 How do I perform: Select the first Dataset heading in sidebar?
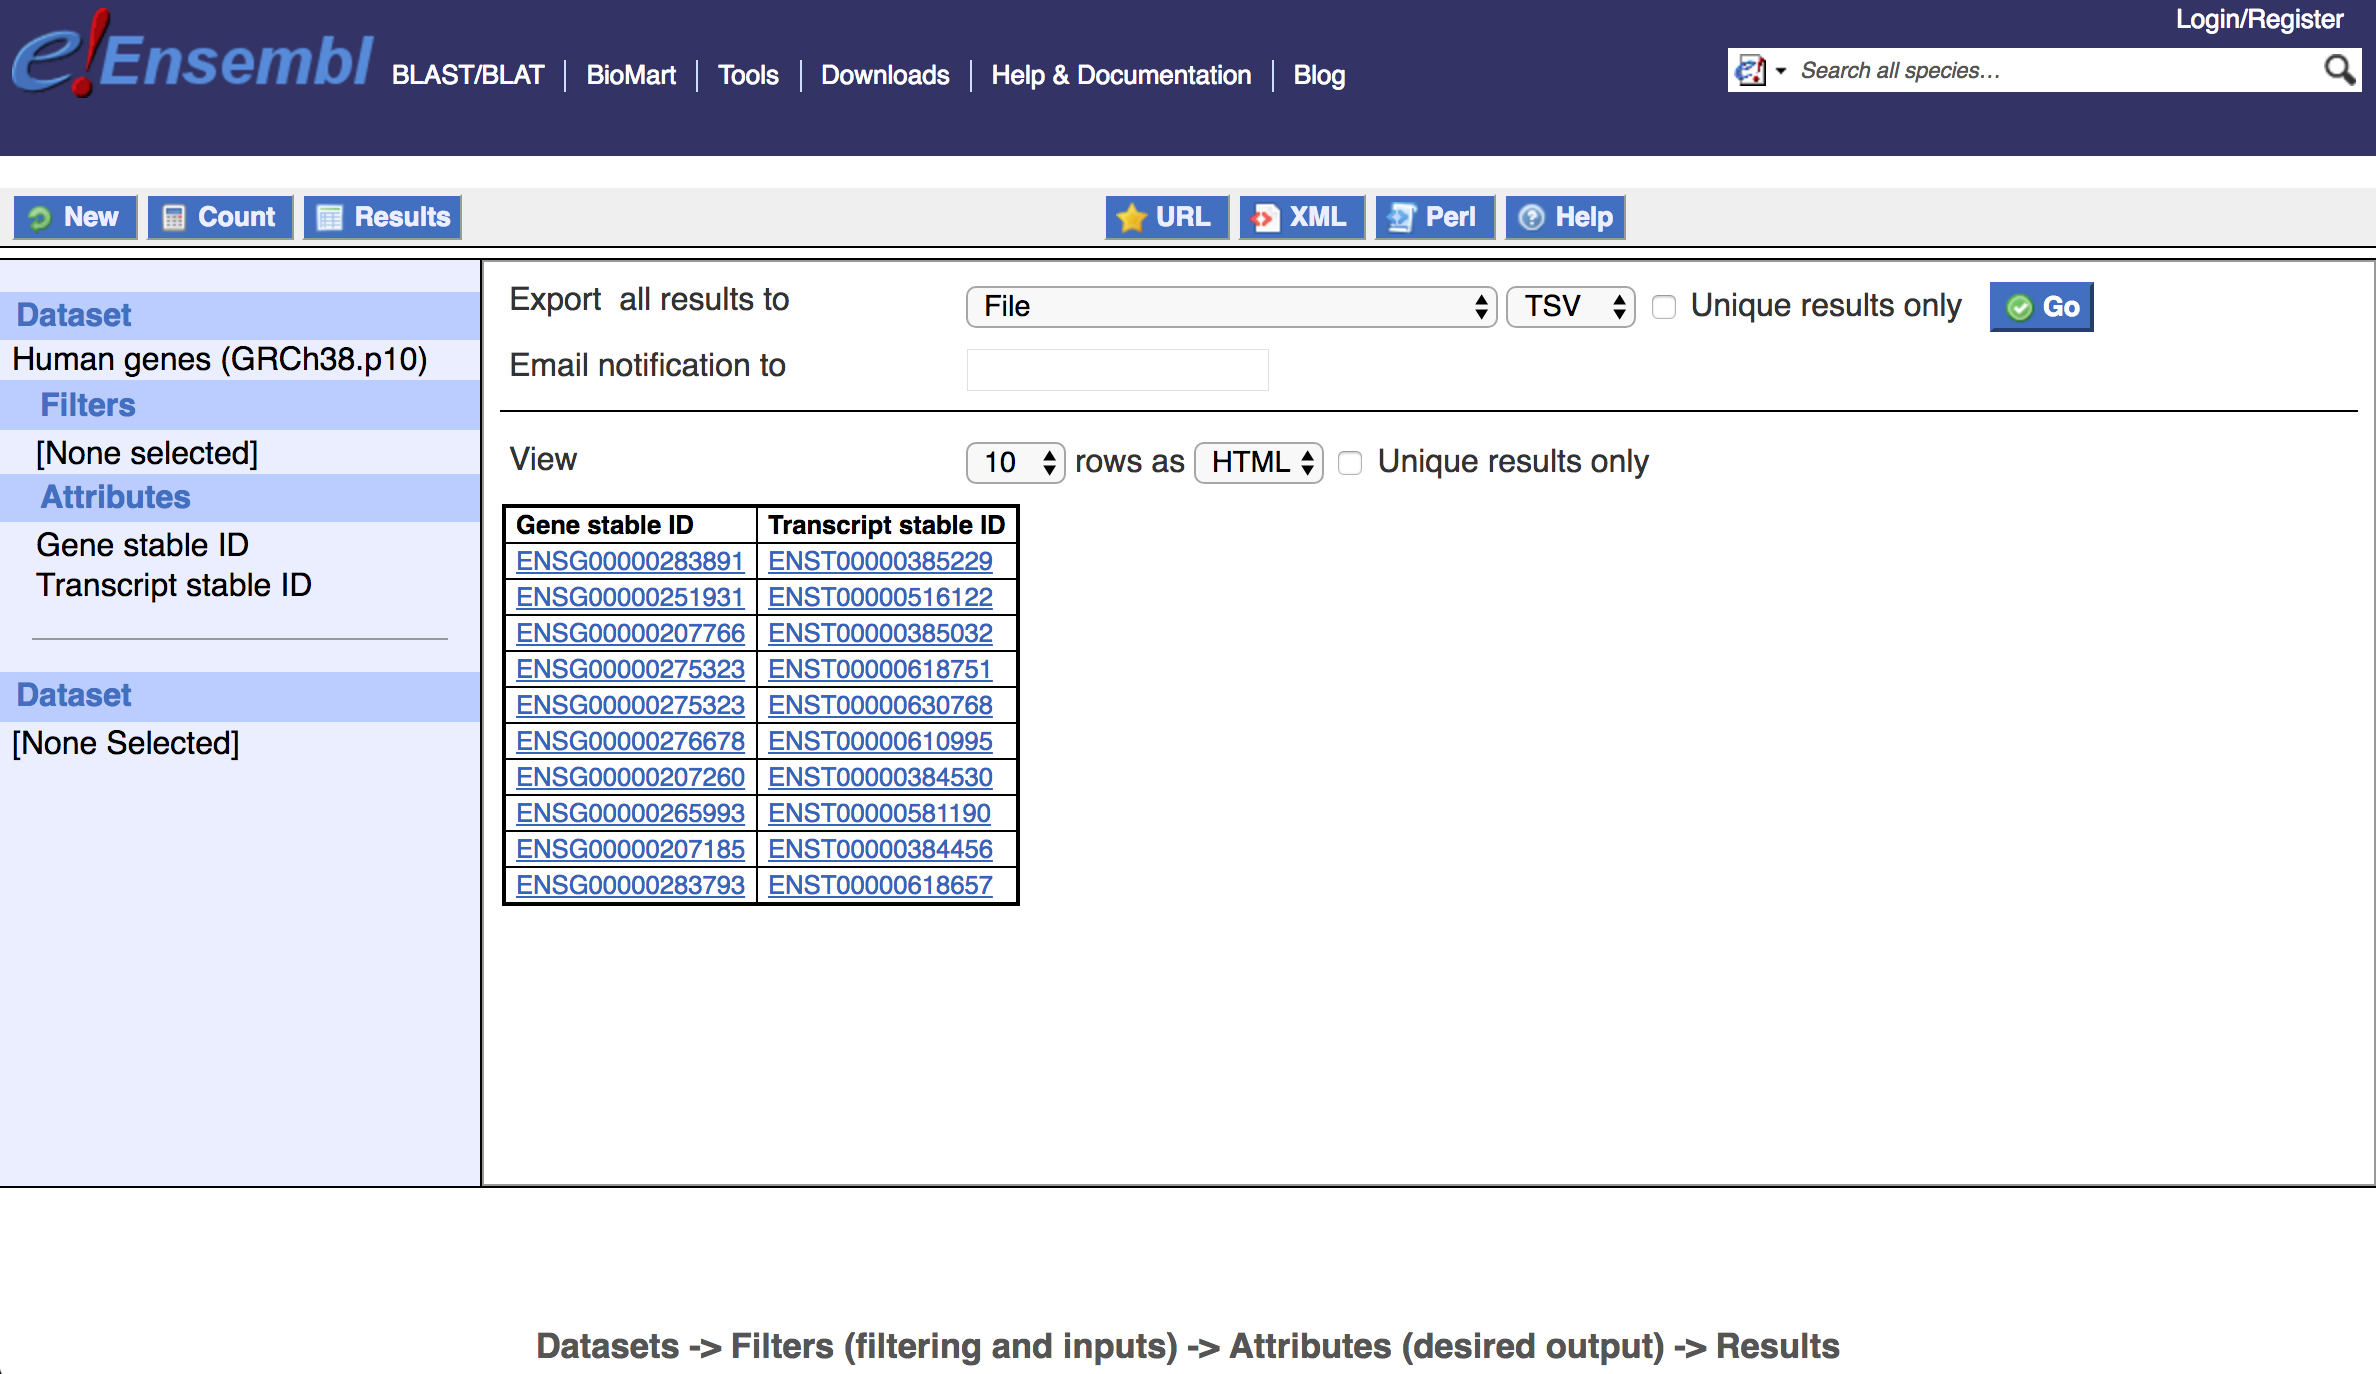74,315
